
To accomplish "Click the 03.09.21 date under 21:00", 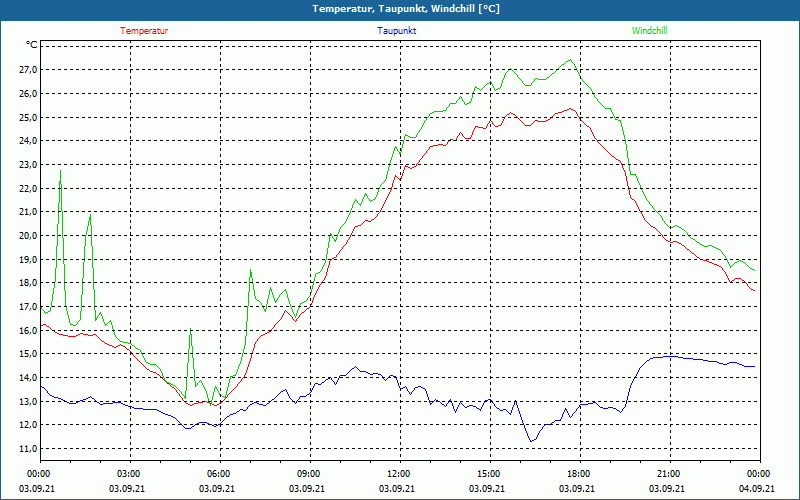I will (x=667, y=488).
